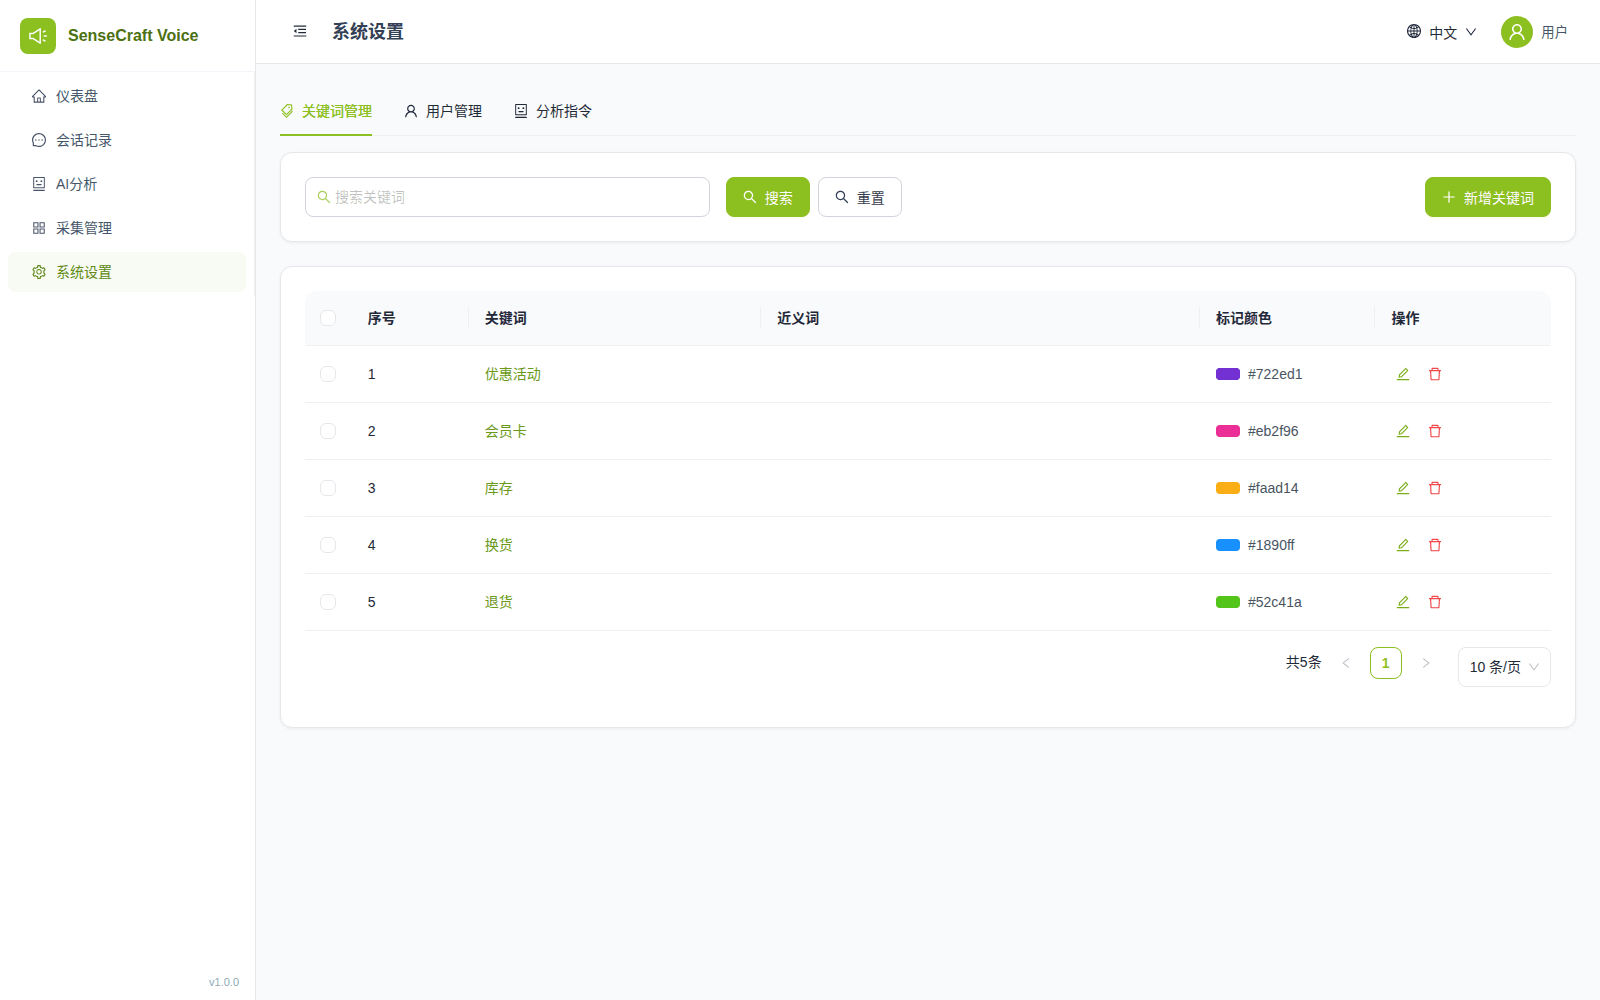The height and width of the screenshot is (1000, 1600).
Task: Open 仪表盘 in the sidebar
Action: [x=127, y=96]
